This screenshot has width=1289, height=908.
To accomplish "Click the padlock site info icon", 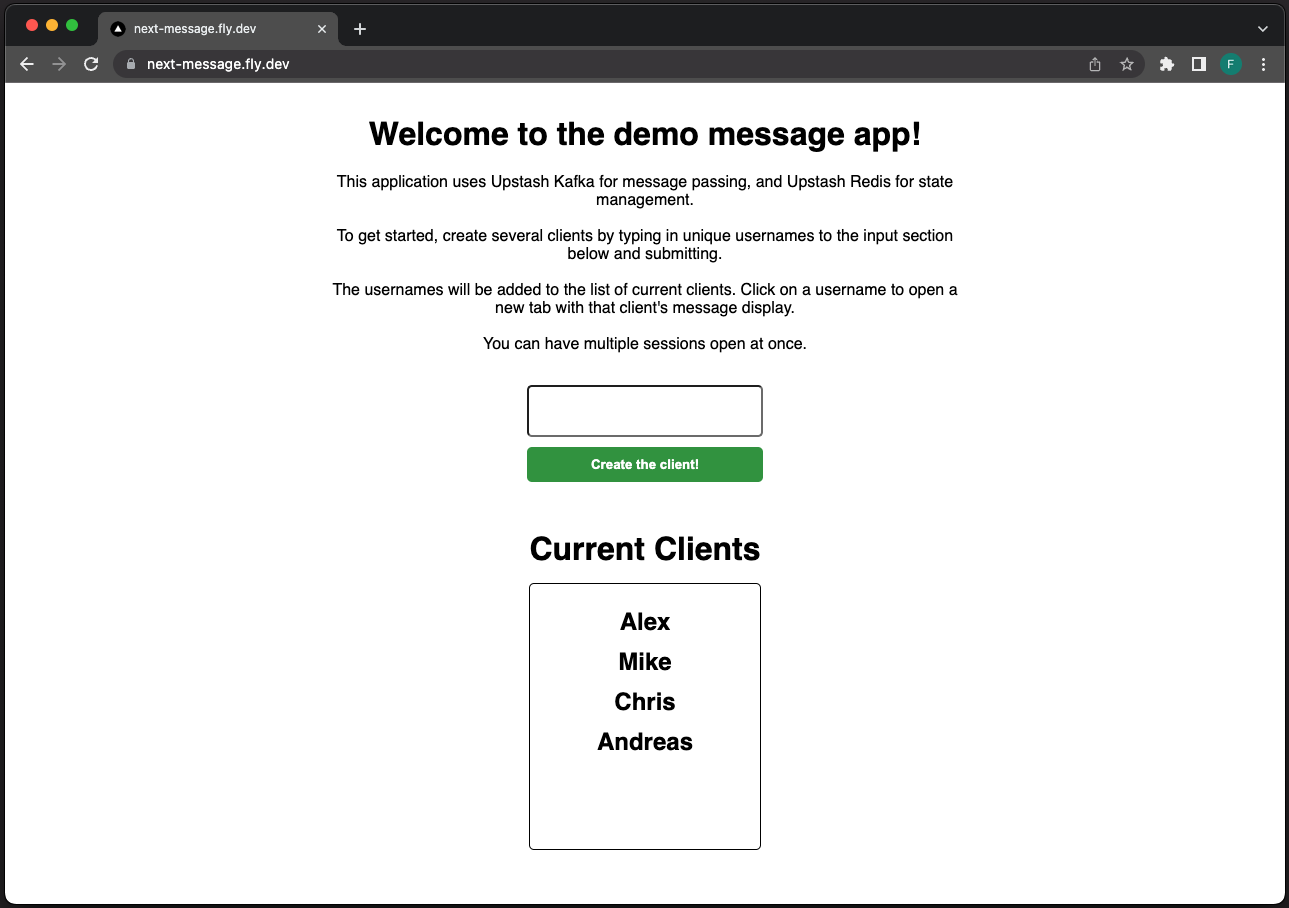I will [x=130, y=64].
